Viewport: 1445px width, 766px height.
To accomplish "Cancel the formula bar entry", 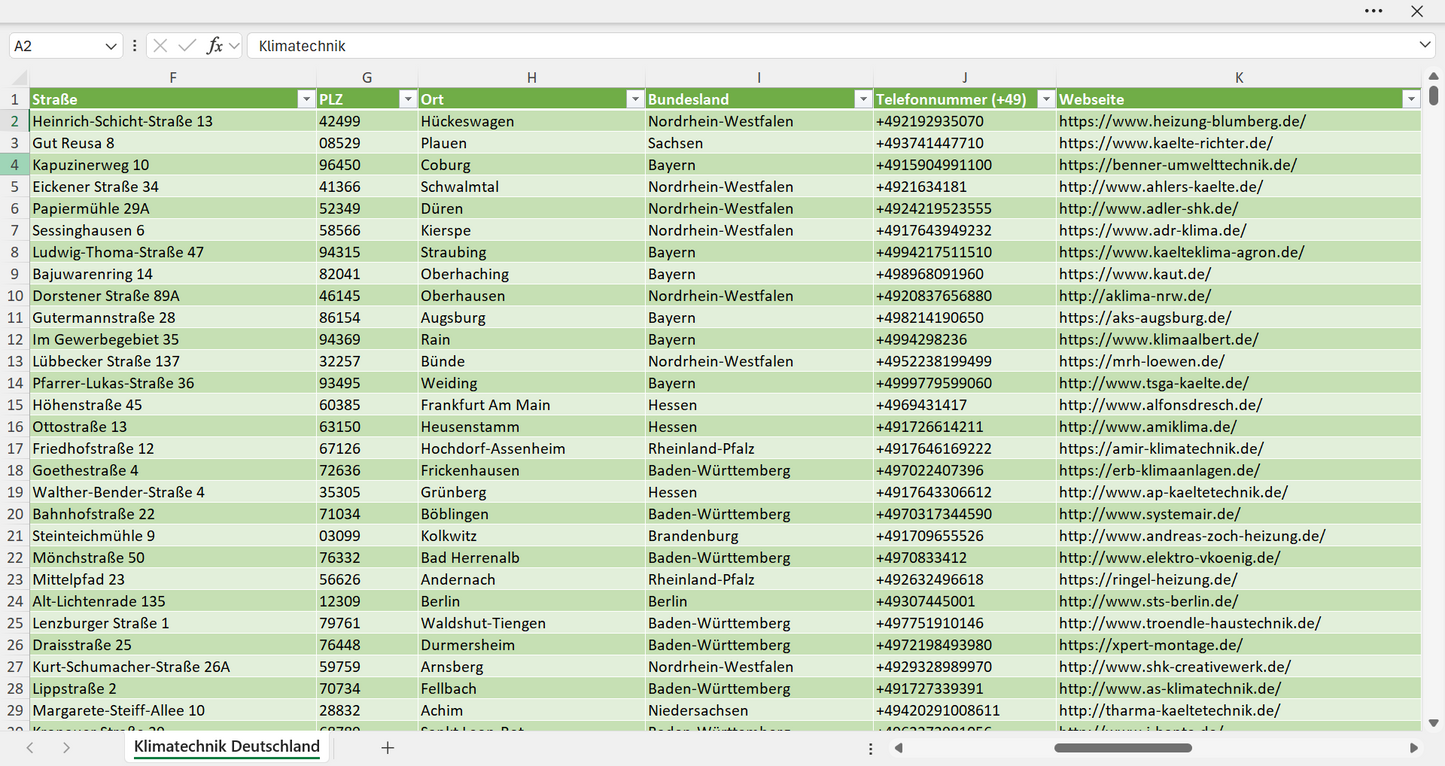I will click(160, 46).
